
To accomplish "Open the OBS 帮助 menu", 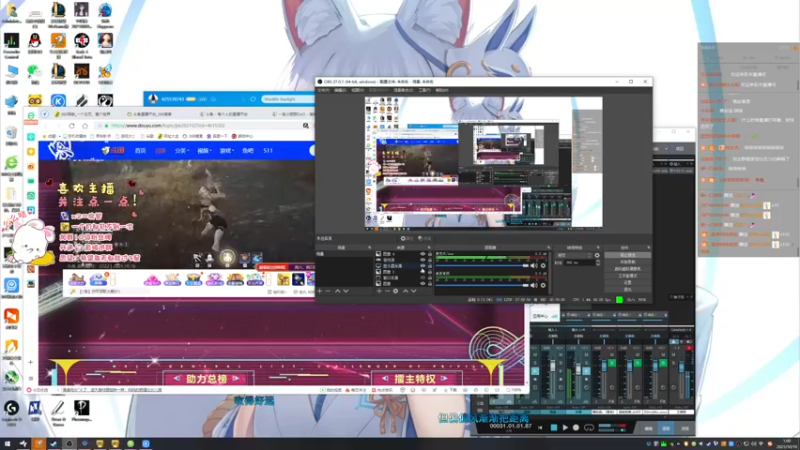I will click(x=442, y=90).
